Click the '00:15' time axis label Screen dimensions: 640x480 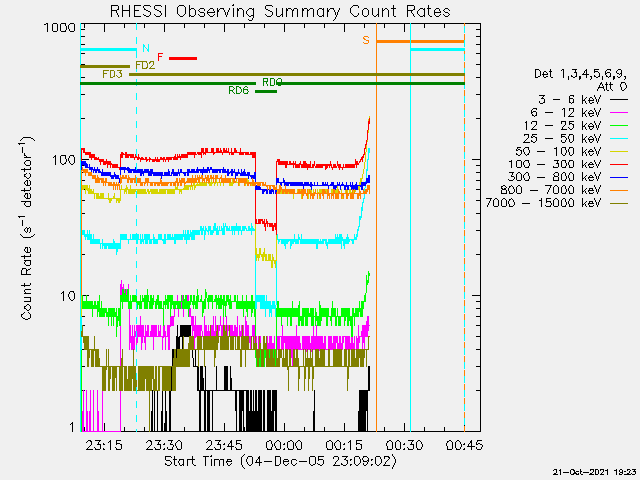(344, 445)
